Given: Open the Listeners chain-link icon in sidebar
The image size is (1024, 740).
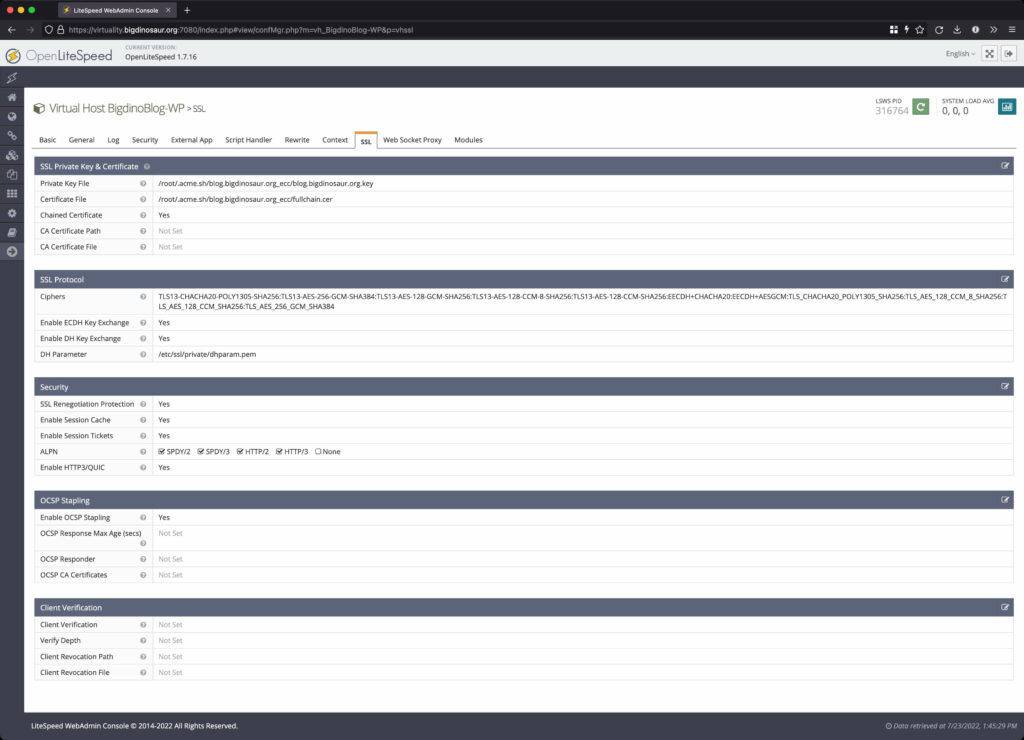Looking at the screenshot, I should click(x=12, y=136).
